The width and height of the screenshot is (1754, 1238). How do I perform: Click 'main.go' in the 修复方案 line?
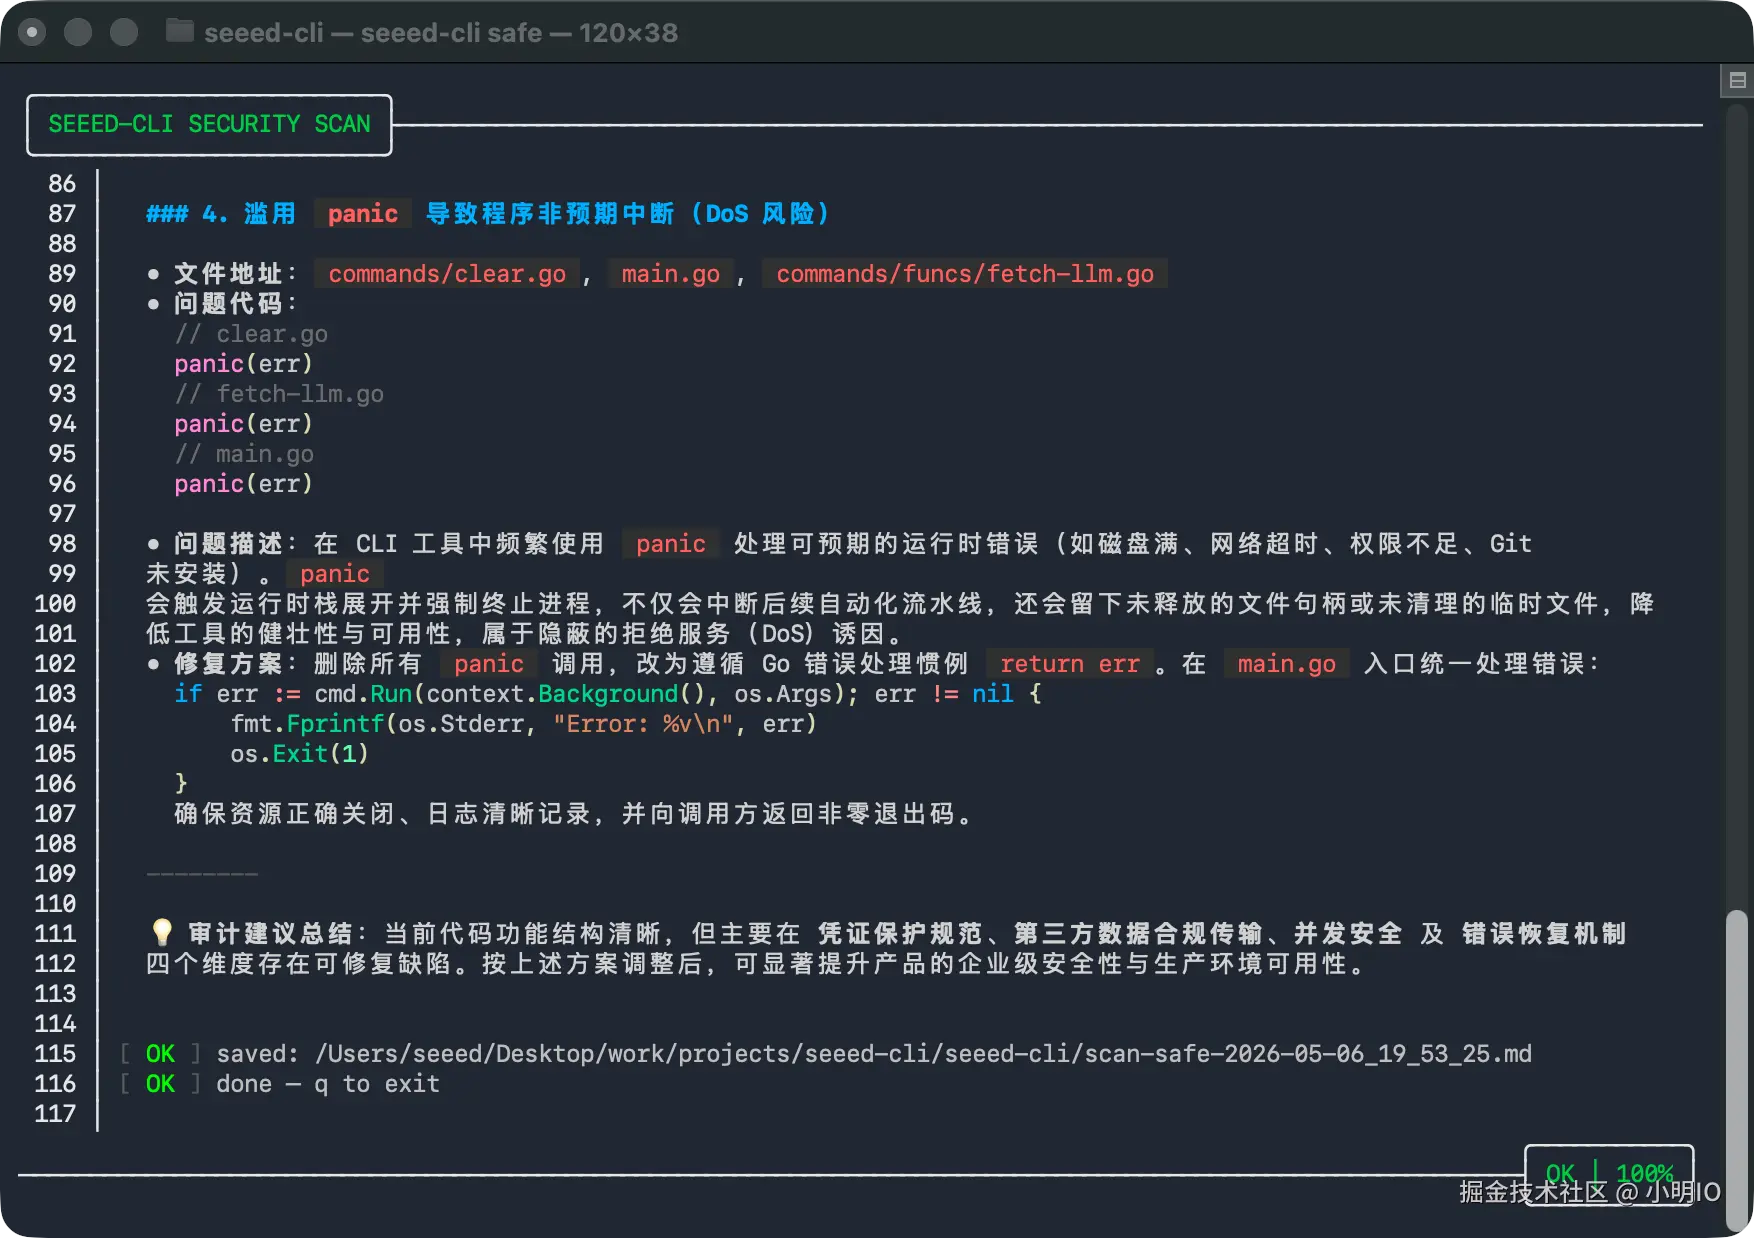click(x=1286, y=664)
